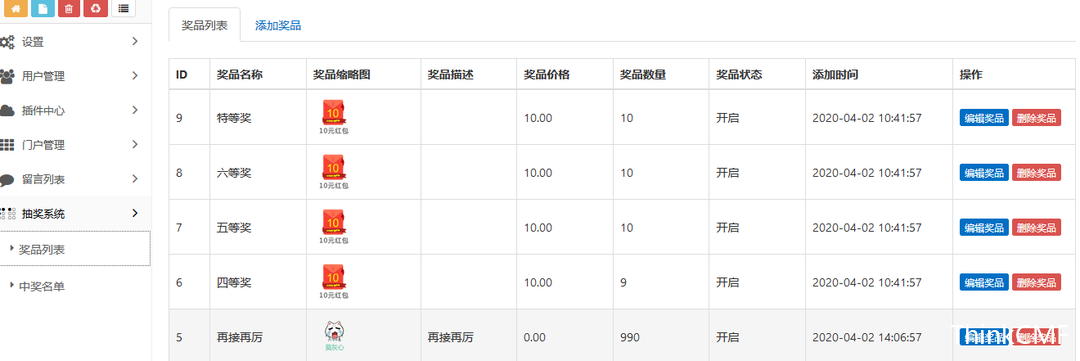Click the gears icon beside 设置
Image resolution: width=1080 pixels, height=361 pixels.
[7, 42]
